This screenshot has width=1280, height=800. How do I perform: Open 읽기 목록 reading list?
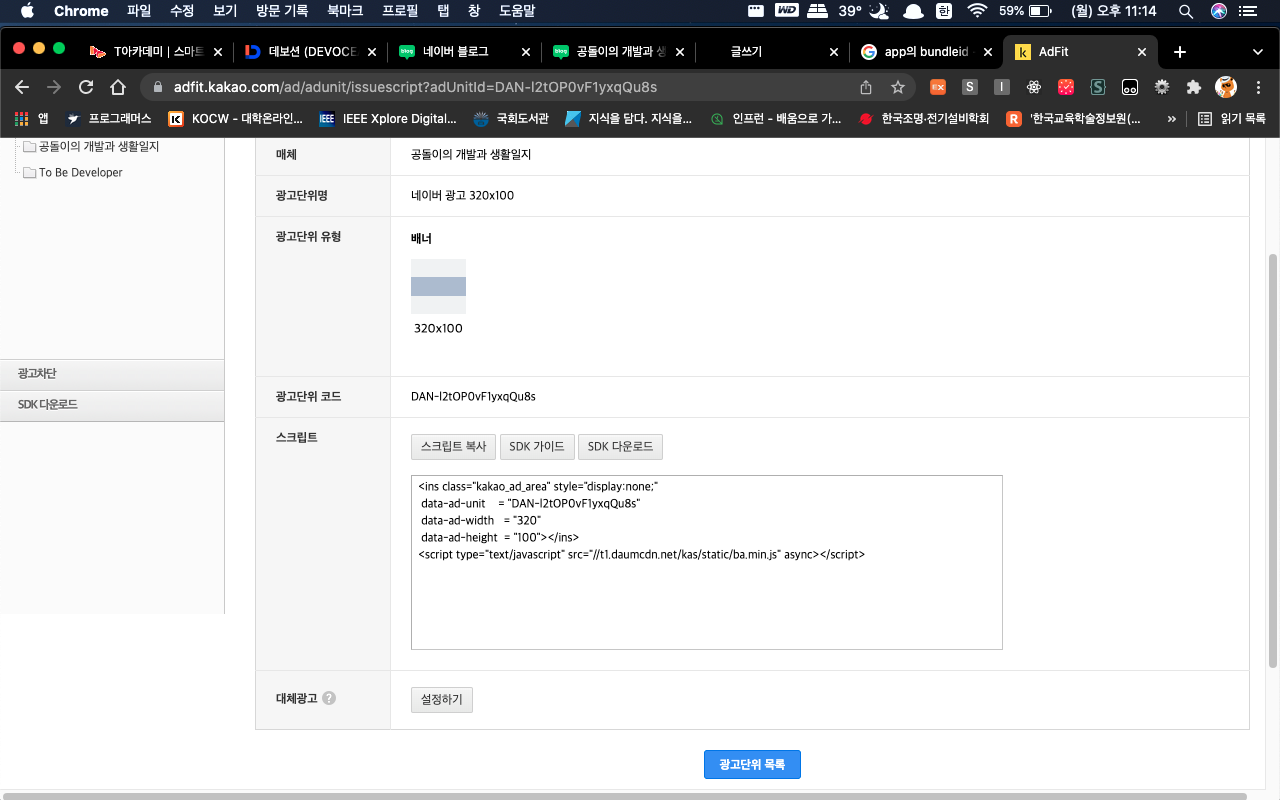tap(1232, 118)
